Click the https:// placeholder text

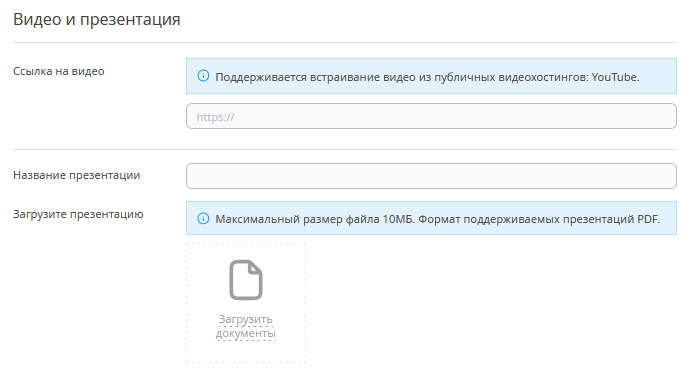click(x=215, y=117)
